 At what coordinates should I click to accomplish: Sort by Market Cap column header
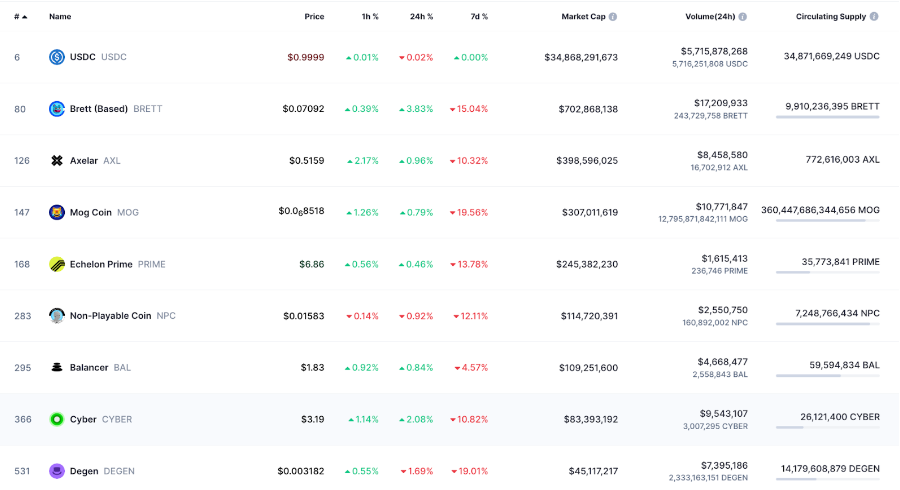583,17
